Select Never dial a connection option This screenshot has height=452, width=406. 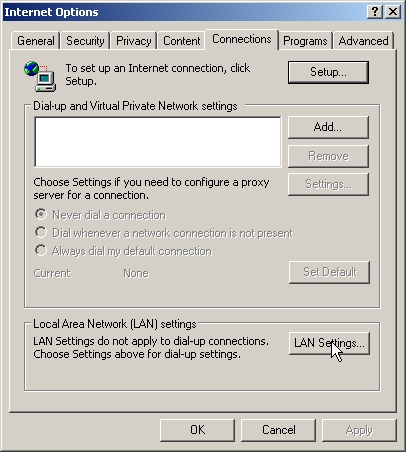point(100,215)
